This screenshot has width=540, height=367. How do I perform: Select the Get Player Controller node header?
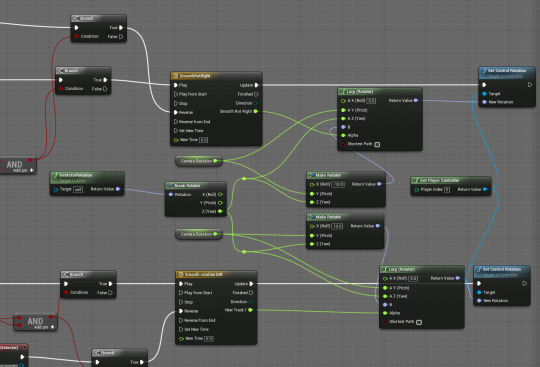[451, 180]
